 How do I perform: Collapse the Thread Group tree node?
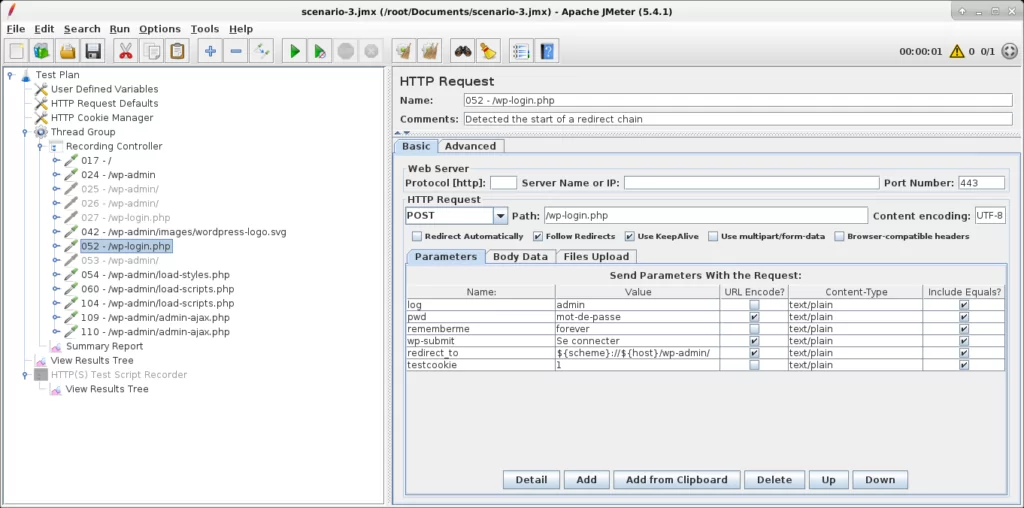tap(26, 132)
